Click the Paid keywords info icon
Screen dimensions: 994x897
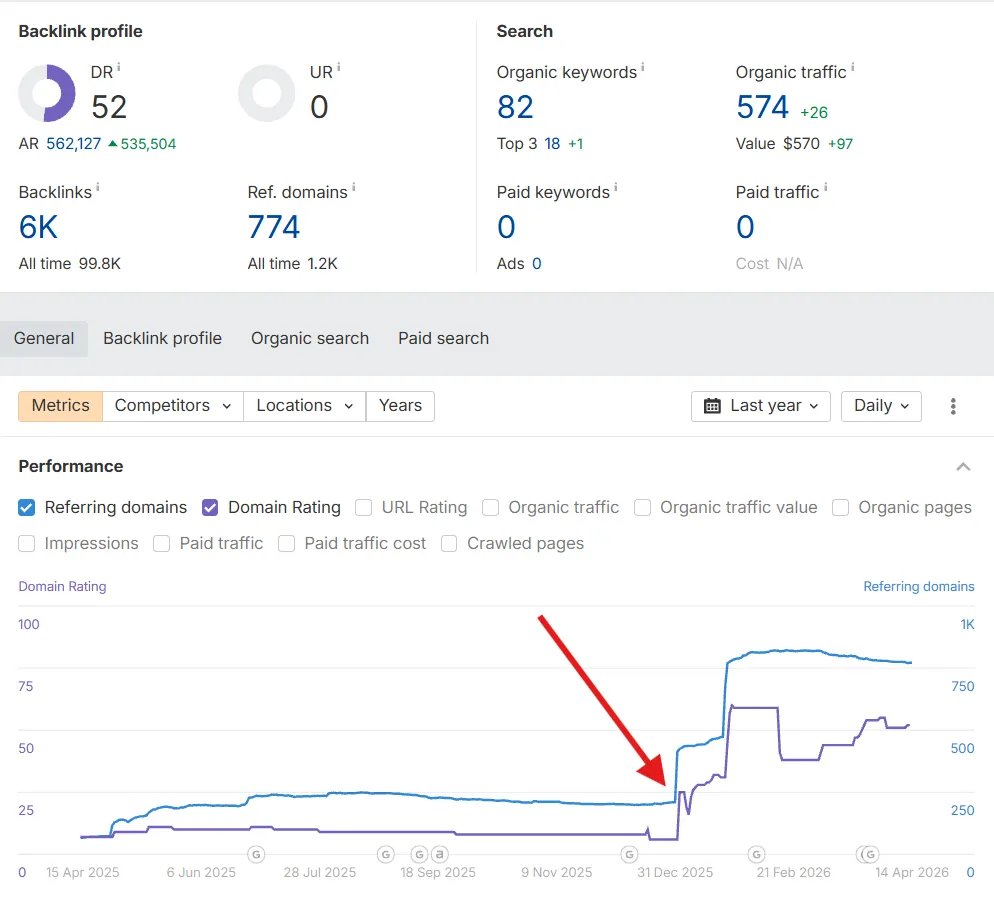615,187
